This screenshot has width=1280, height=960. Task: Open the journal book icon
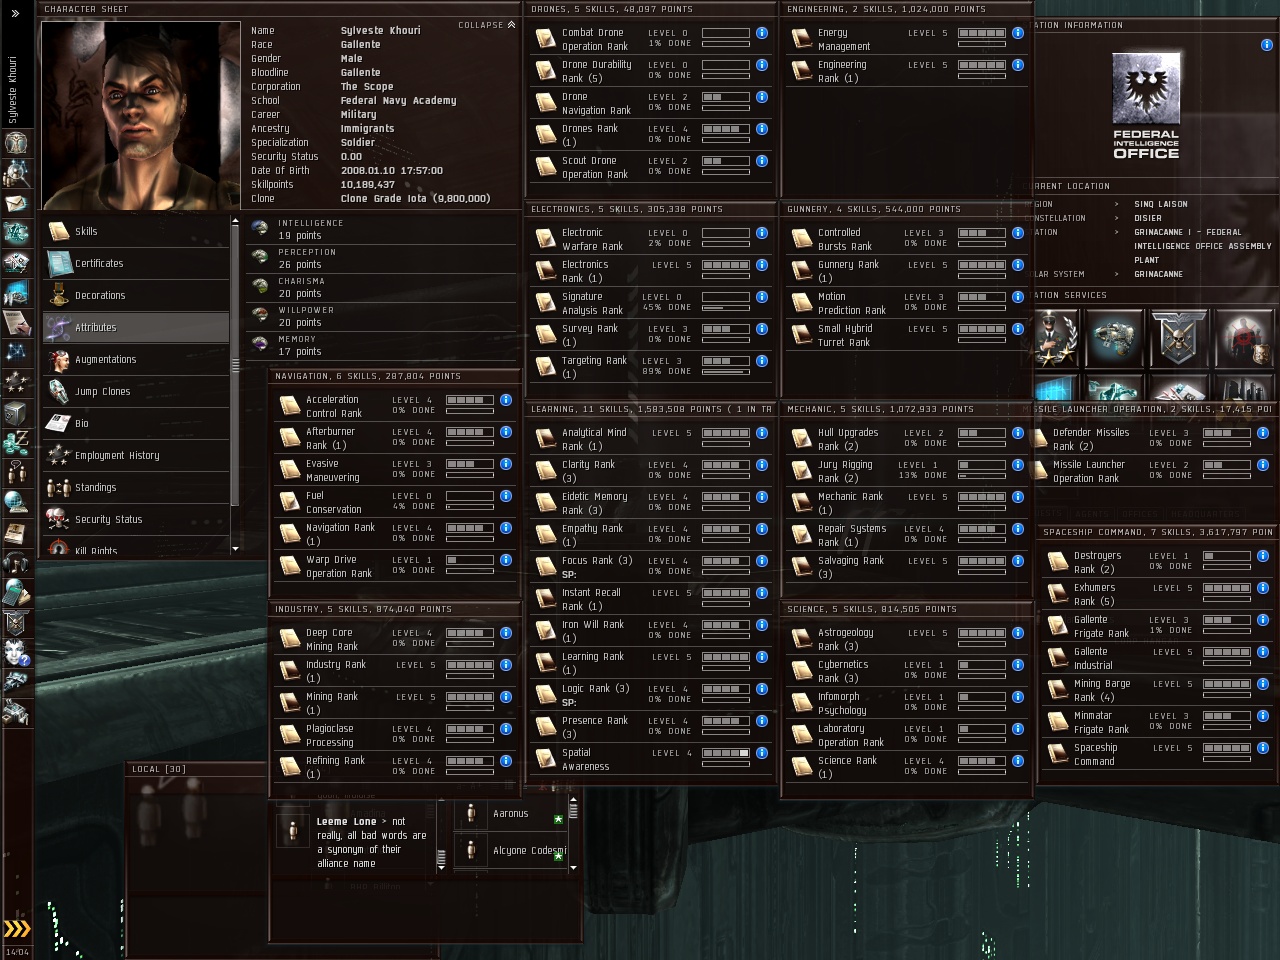pyautogui.click(x=16, y=532)
